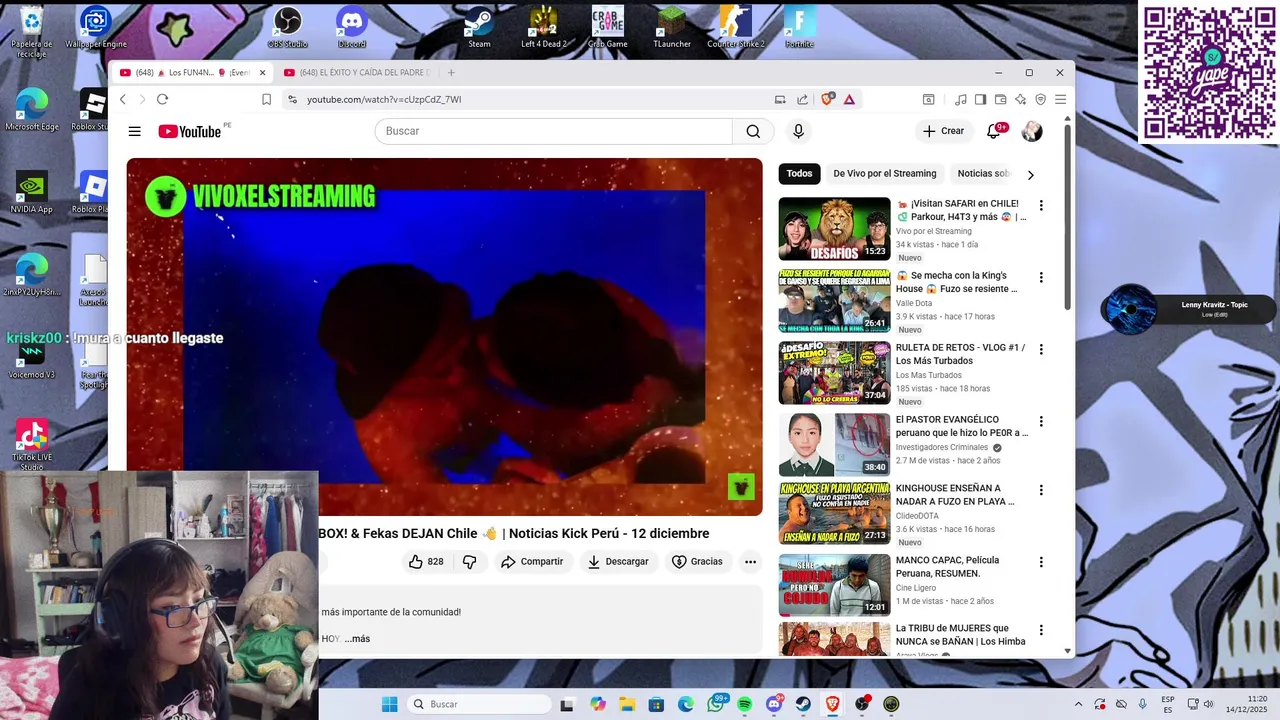Bookmark this page in the address bar
Screen dimensions: 1280x720
coord(266,99)
